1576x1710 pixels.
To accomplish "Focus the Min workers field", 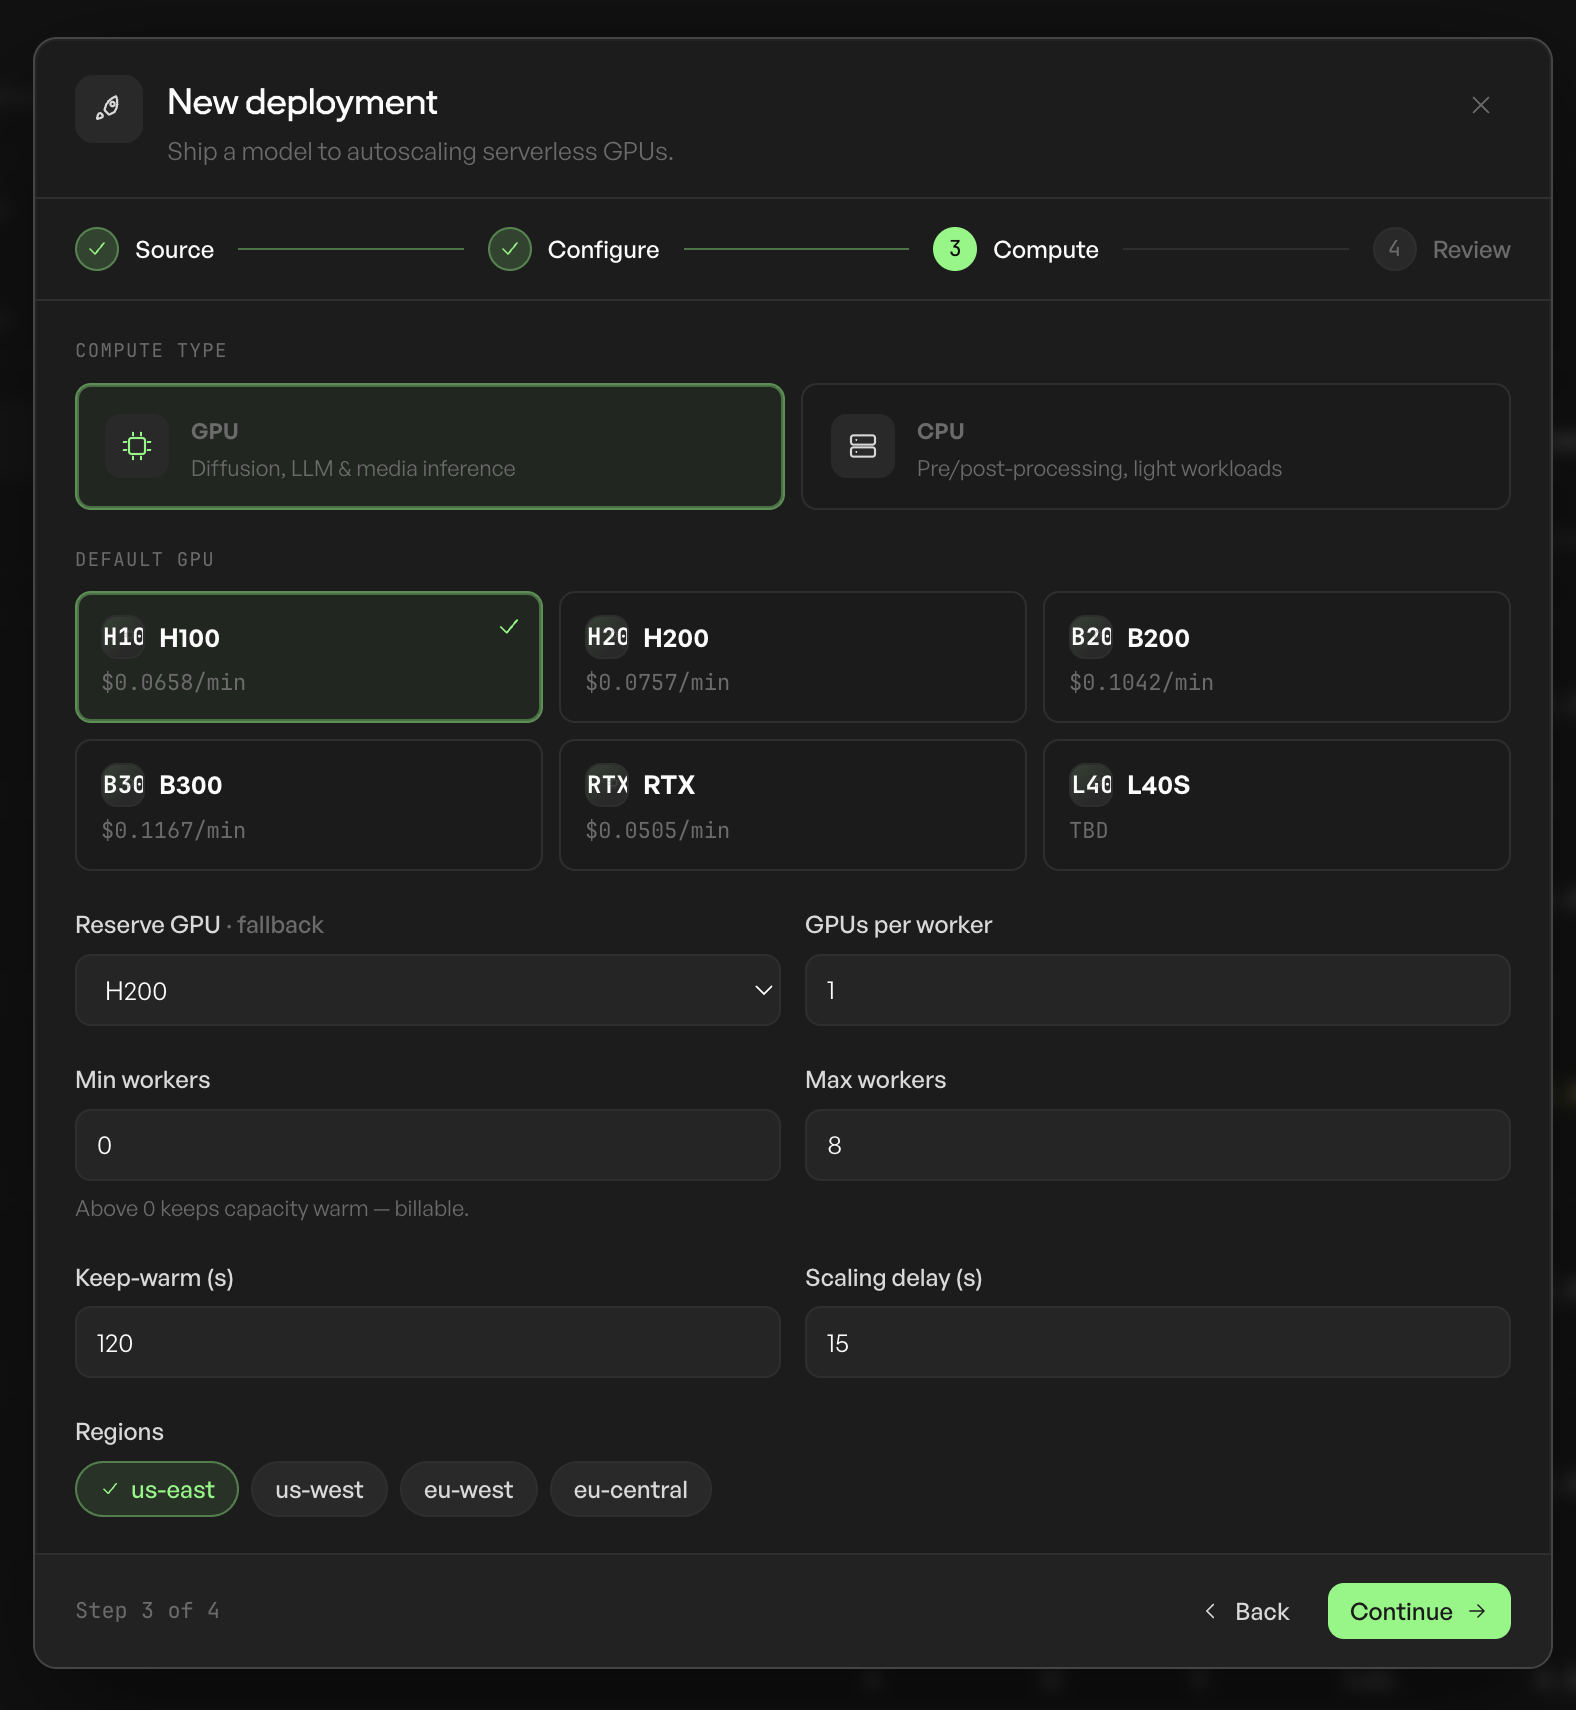I will point(428,1145).
